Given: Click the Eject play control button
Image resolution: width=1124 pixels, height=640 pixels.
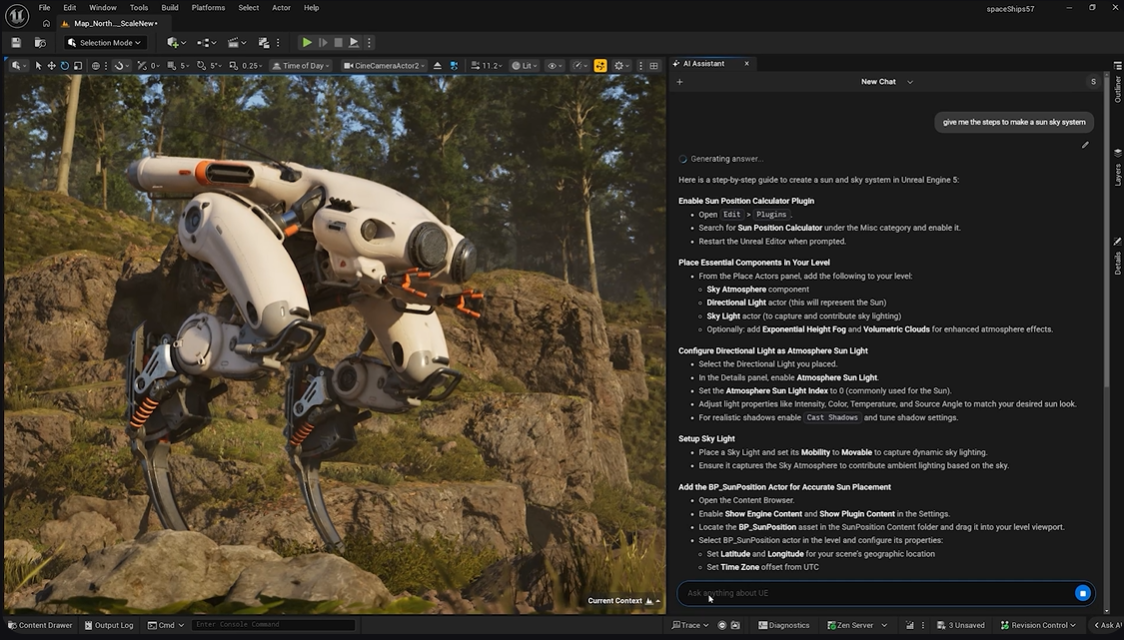Looking at the screenshot, I should [x=353, y=43].
